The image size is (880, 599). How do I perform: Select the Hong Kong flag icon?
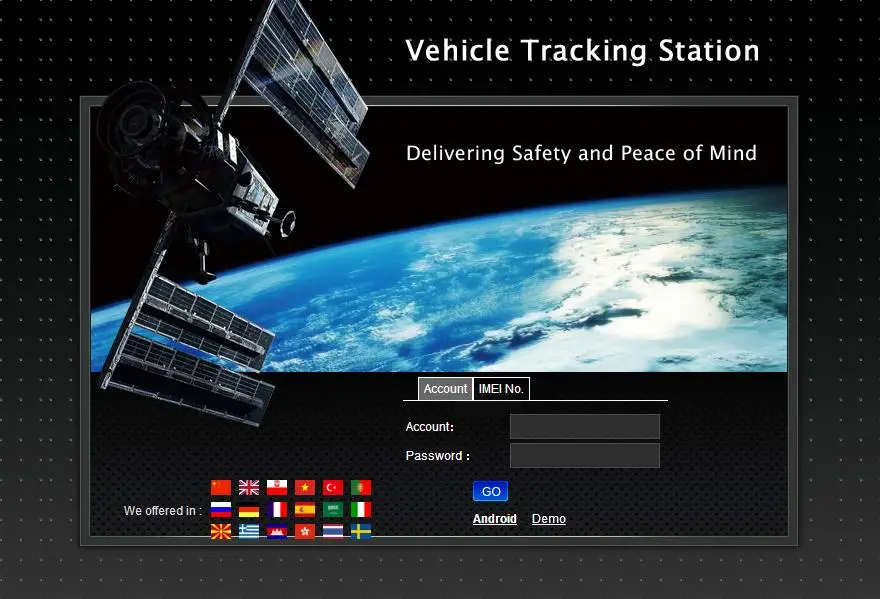point(305,531)
